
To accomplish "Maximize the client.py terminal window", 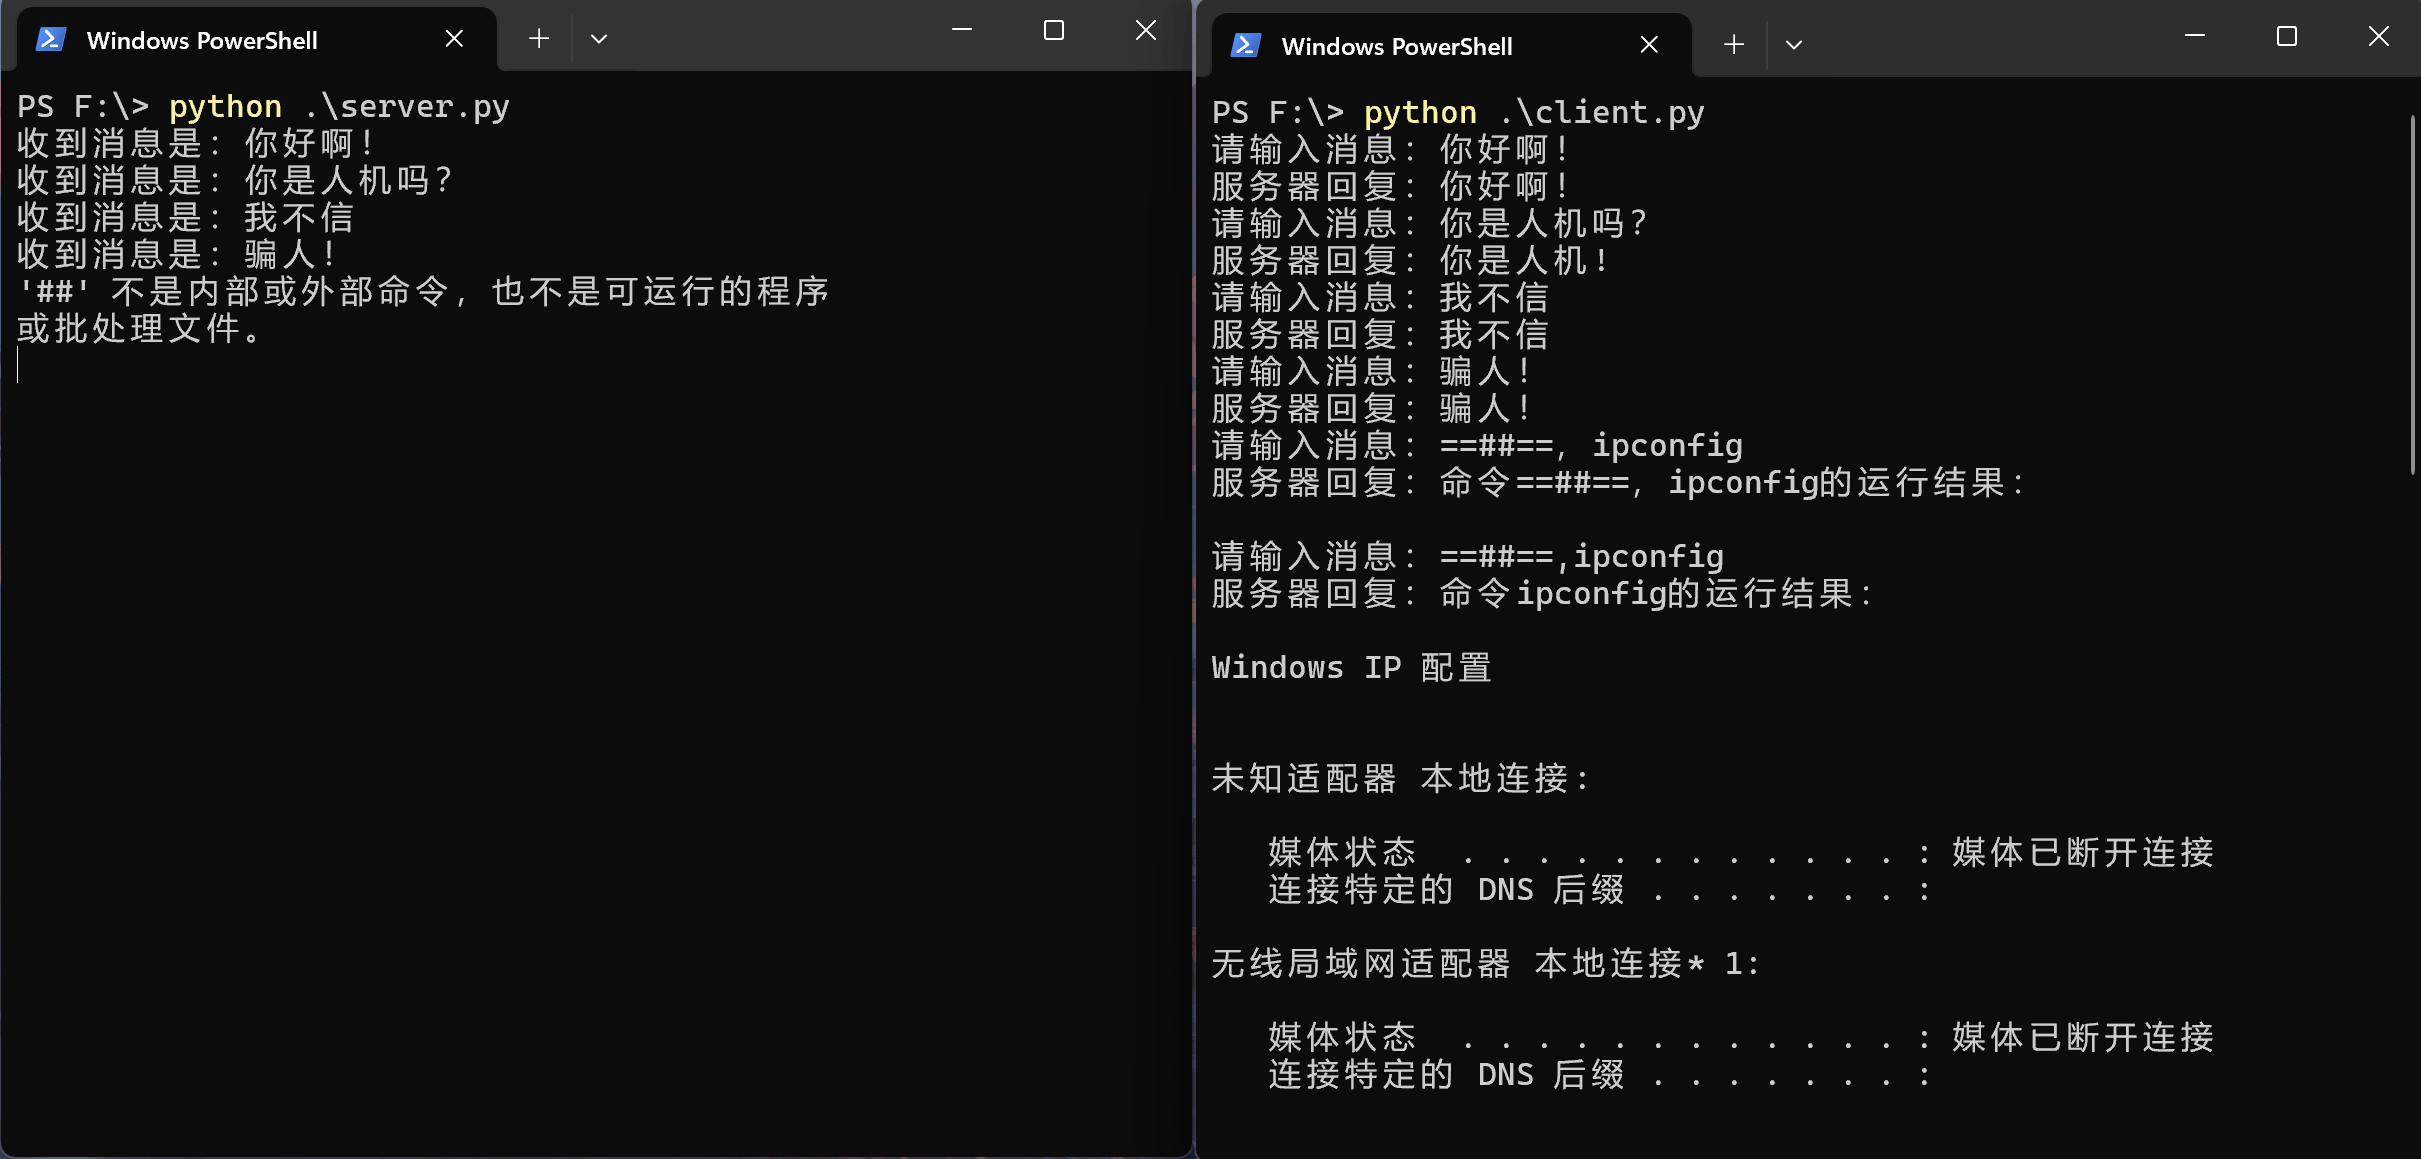I will [2287, 37].
